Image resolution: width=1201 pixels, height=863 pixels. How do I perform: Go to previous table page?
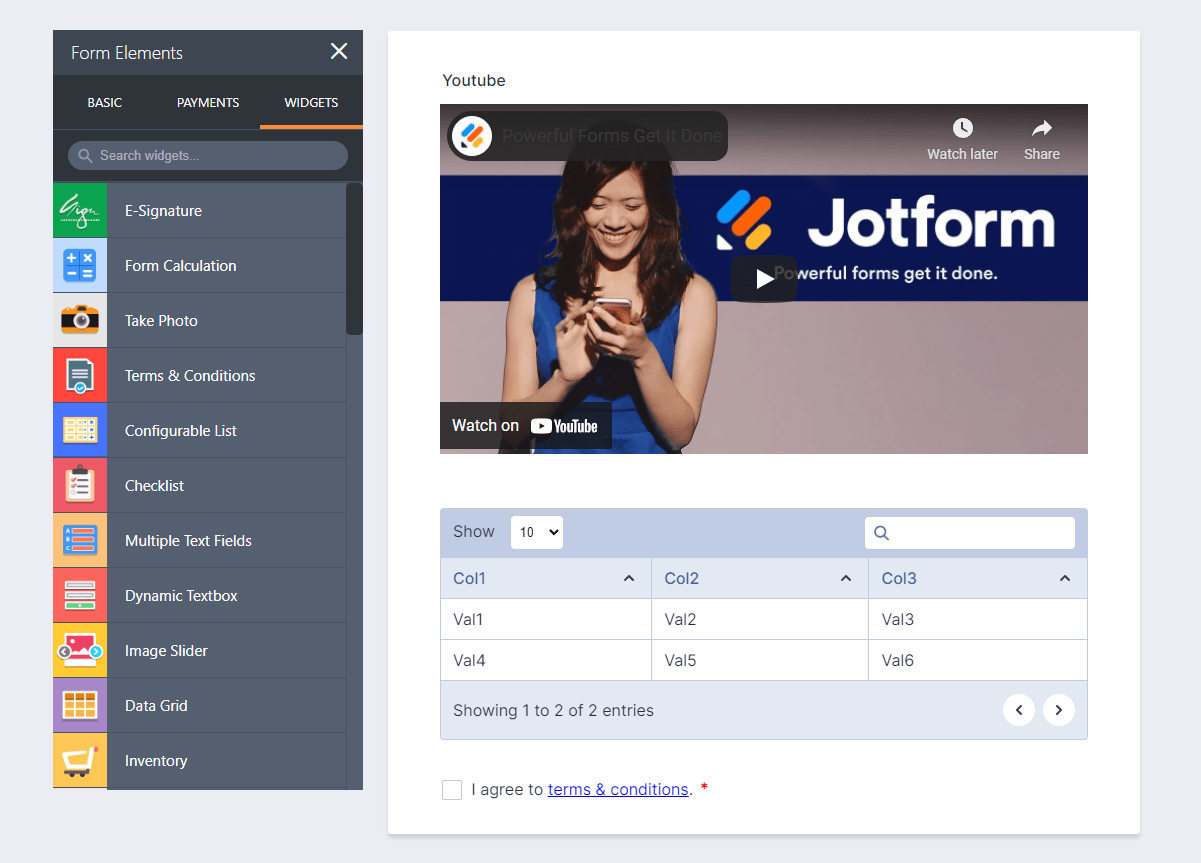tap(1019, 710)
